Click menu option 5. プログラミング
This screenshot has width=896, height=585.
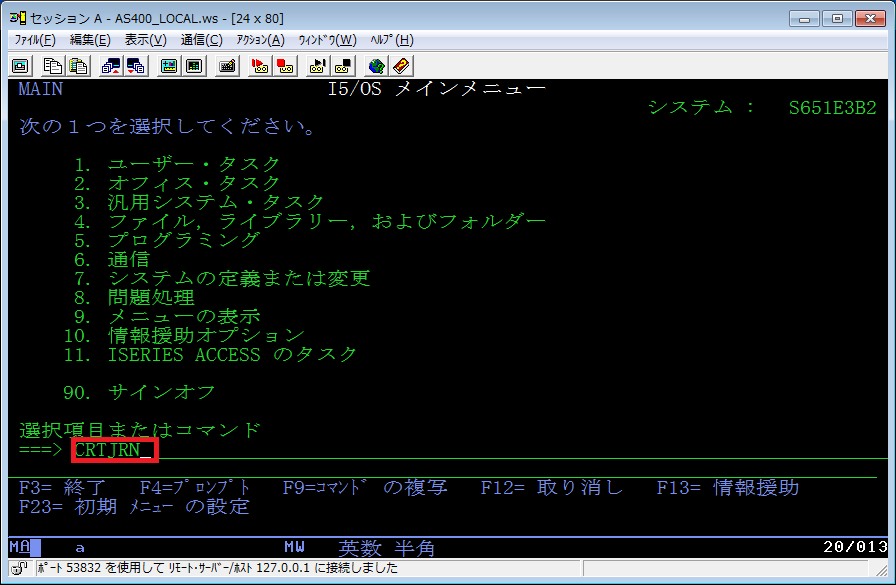pos(167,240)
